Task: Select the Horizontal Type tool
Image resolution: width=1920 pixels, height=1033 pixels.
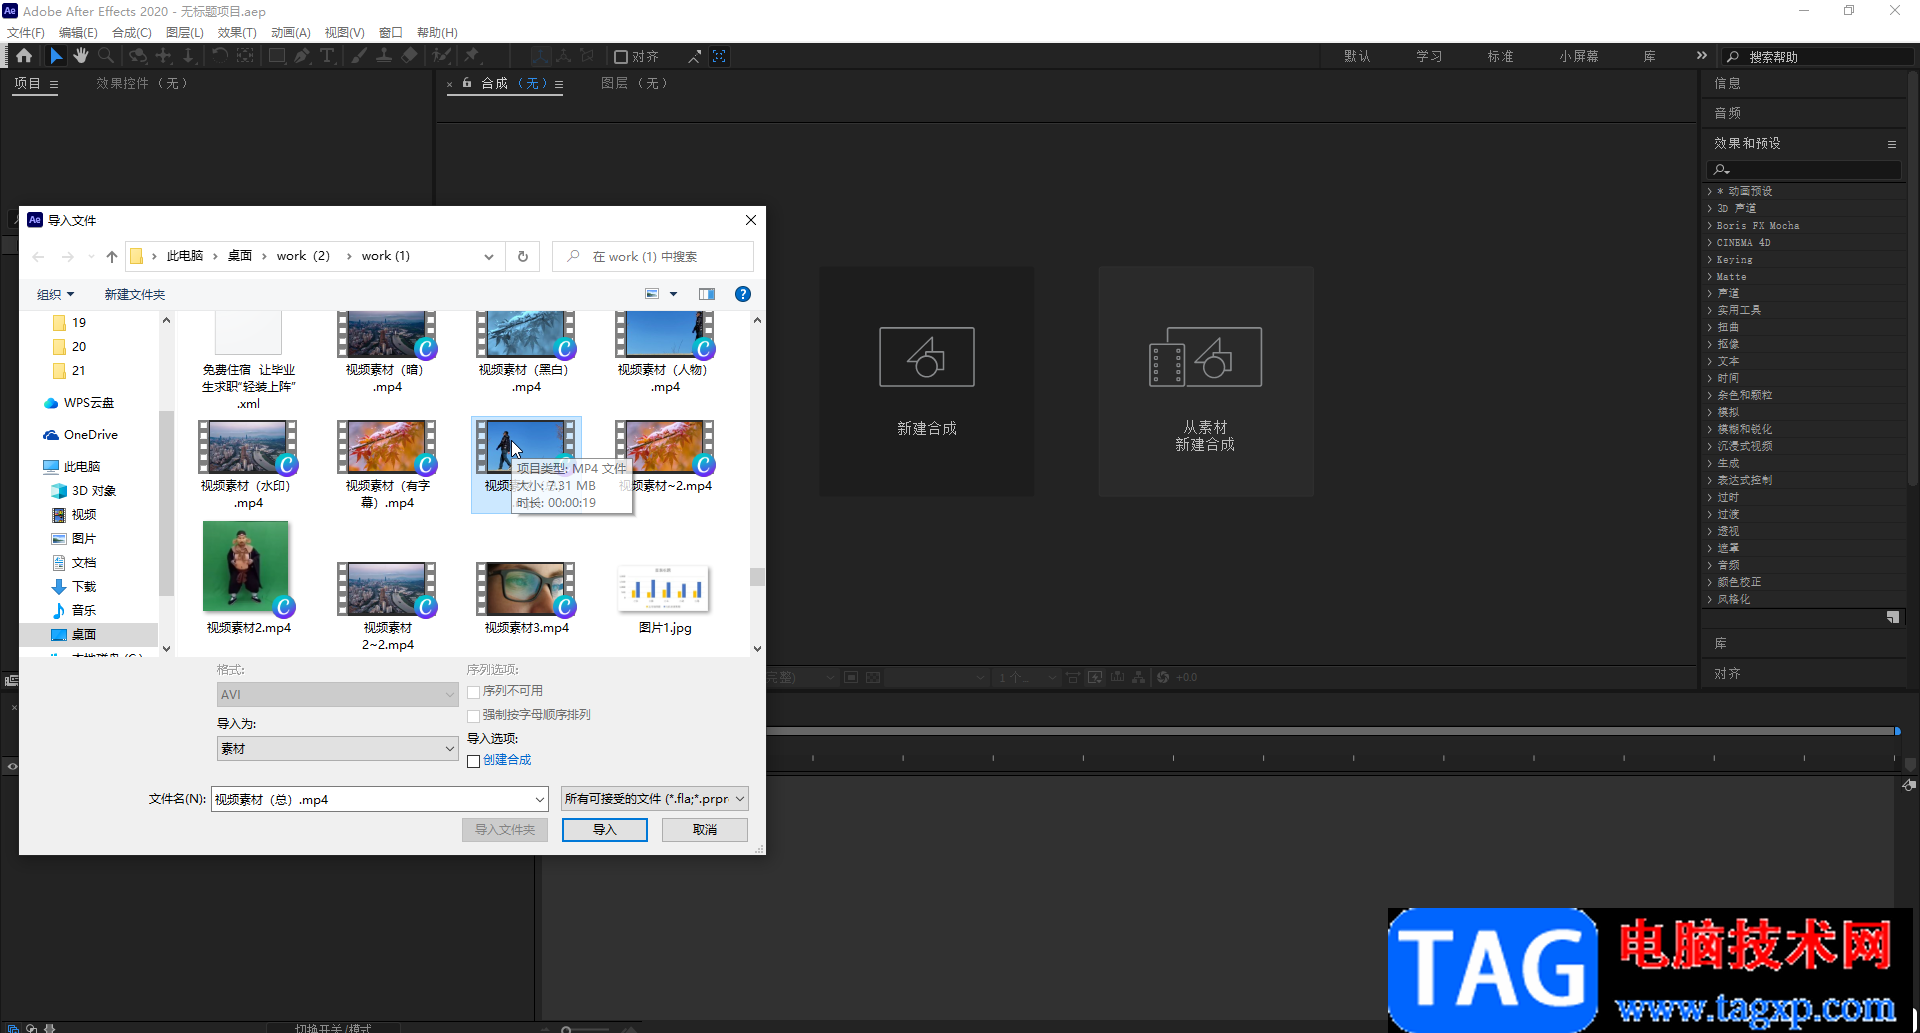Action: click(327, 56)
